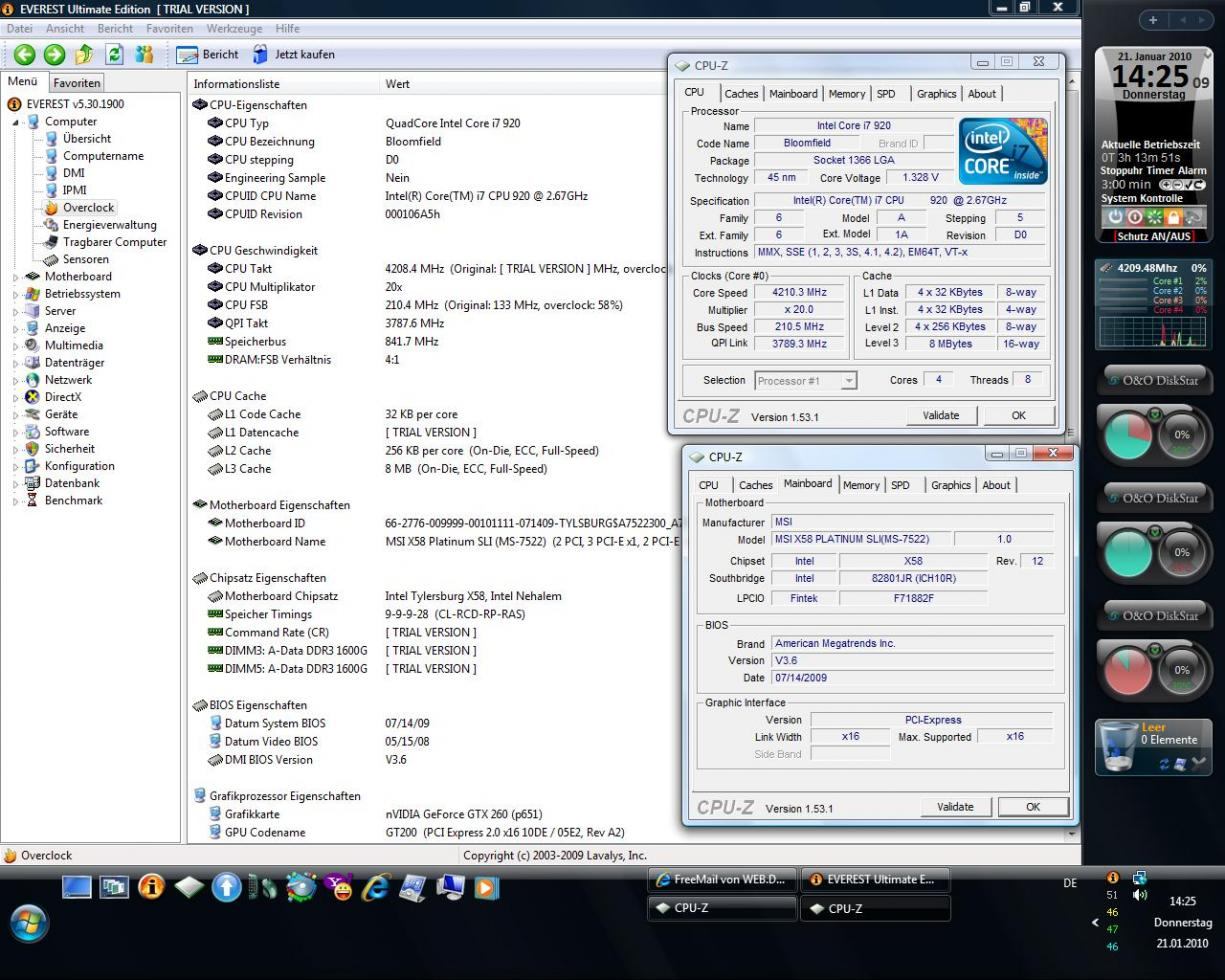Open the Bericht report wizard
Screen dimensions: 1225x980
point(208,55)
